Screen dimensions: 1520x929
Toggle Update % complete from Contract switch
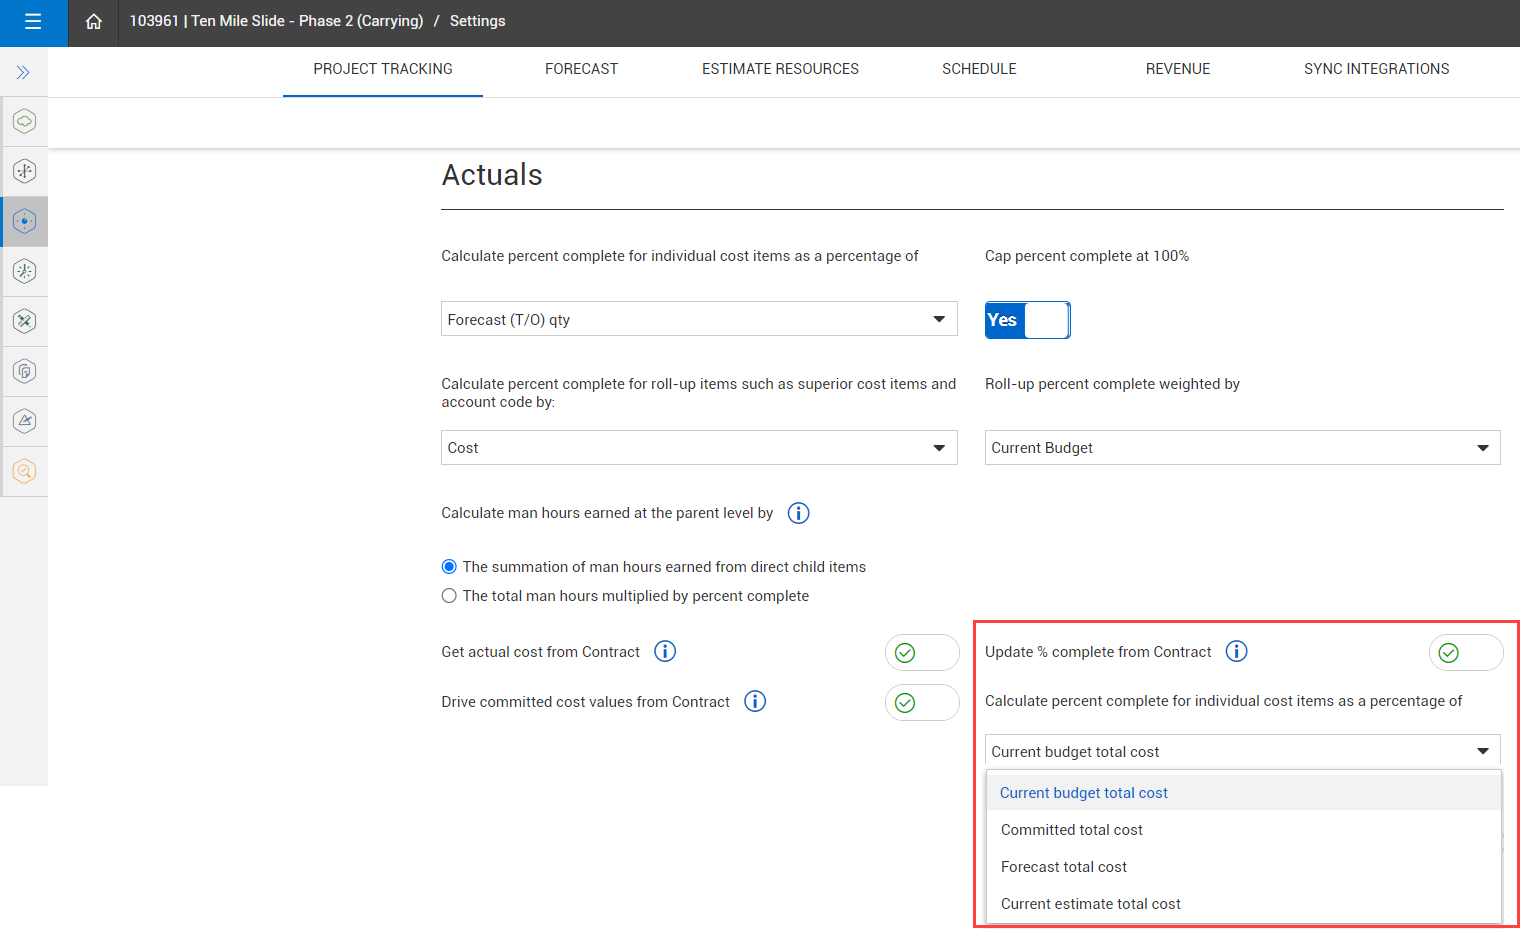pos(1466,652)
